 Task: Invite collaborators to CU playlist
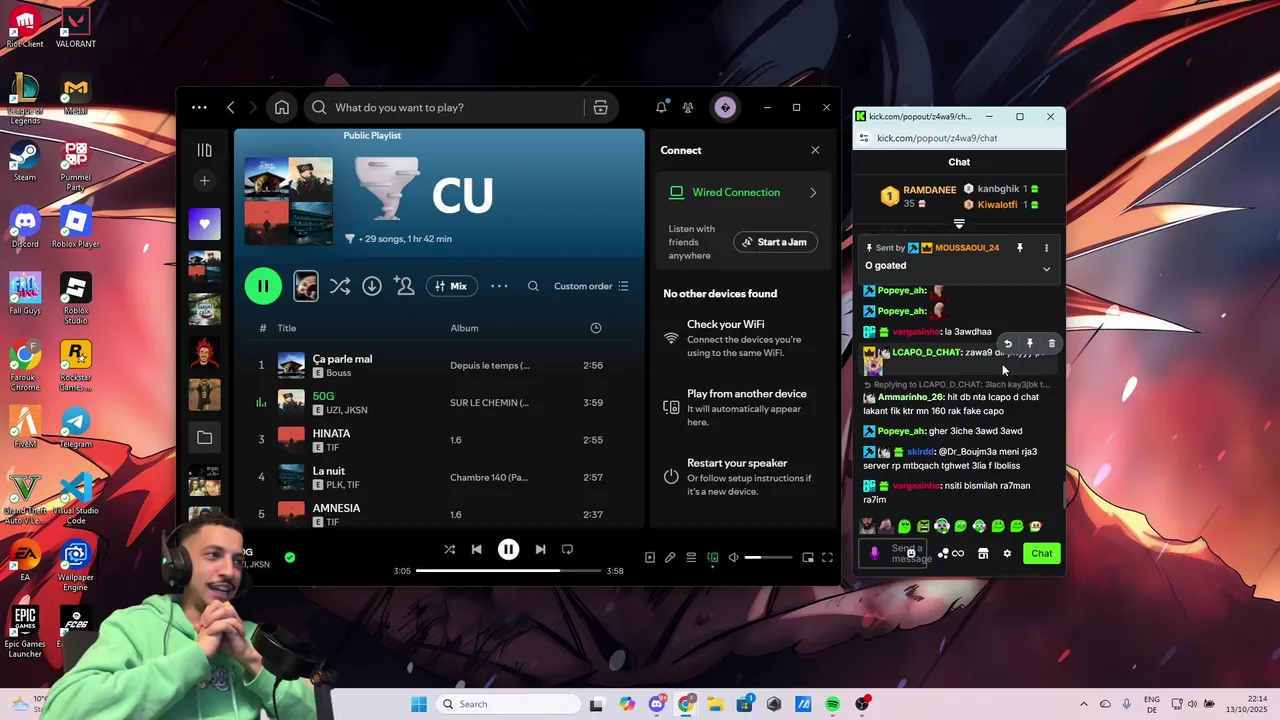pyautogui.click(x=404, y=286)
